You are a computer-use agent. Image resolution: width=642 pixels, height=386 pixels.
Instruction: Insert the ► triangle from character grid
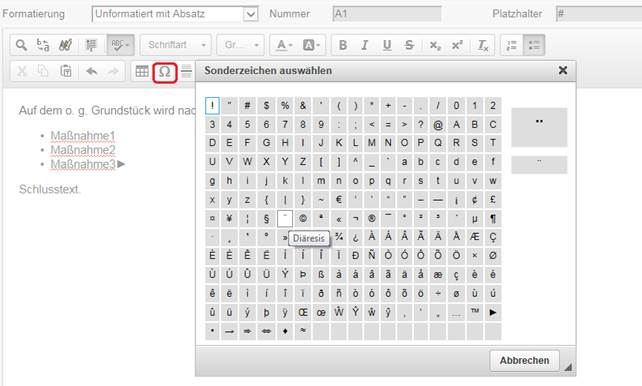493,312
